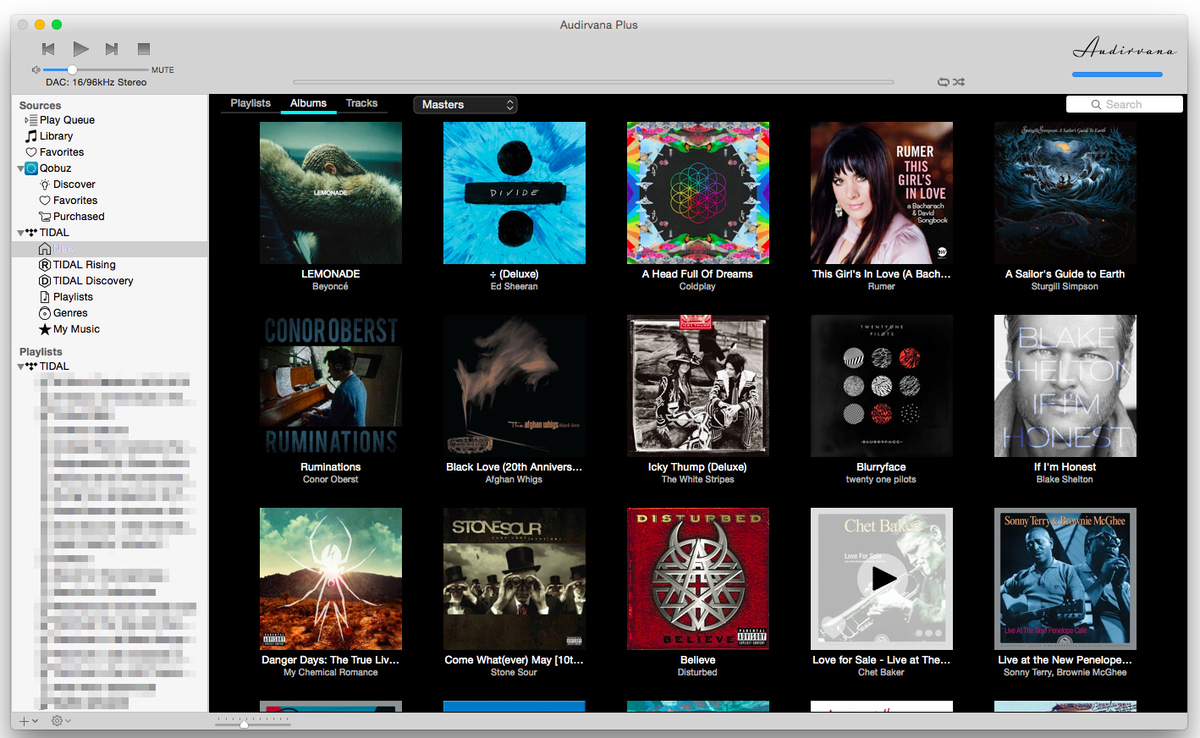Open the Library music note icon
Screen dimensions: 1200x738
click(x=31, y=136)
